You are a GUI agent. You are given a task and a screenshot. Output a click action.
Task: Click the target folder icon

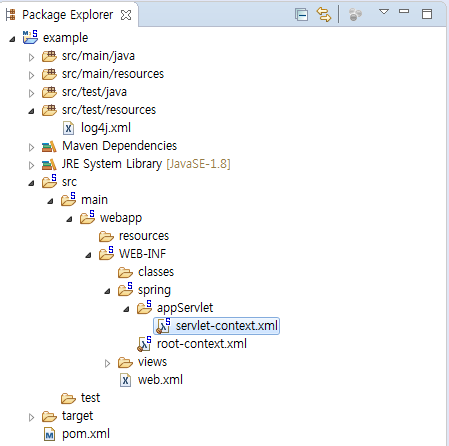point(49,417)
